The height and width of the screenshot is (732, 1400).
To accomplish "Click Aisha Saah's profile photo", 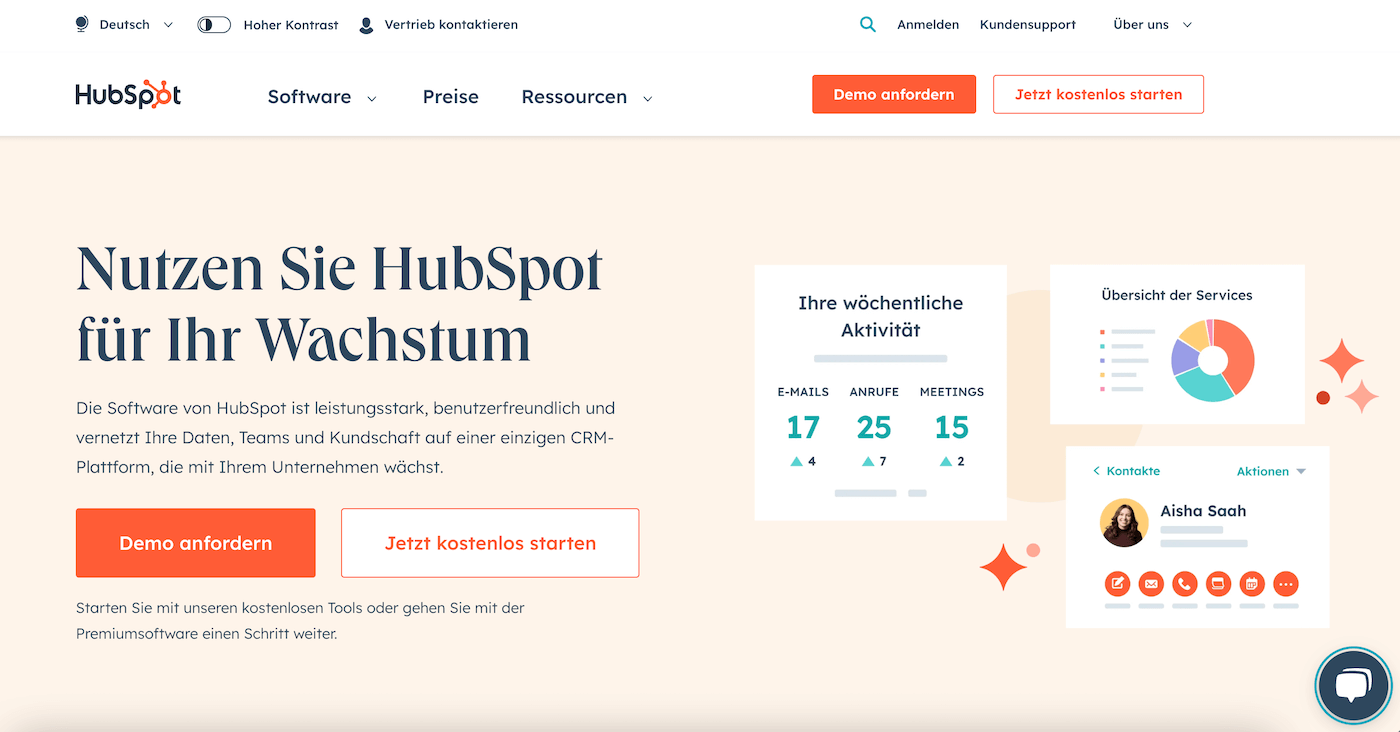I will 1124,523.
